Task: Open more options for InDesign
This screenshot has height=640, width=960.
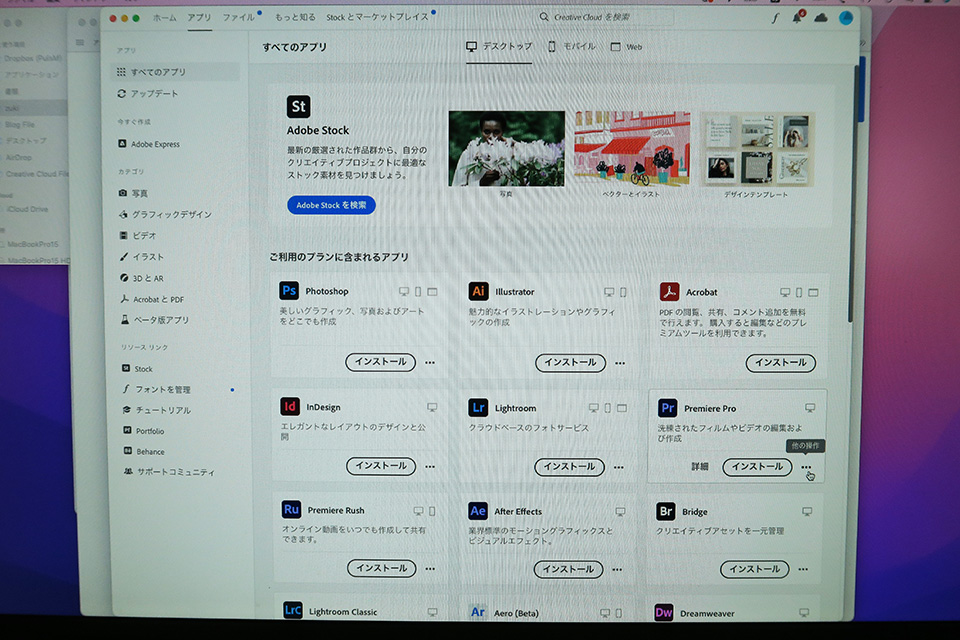Action: pyautogui.click(x=430, y=467)
